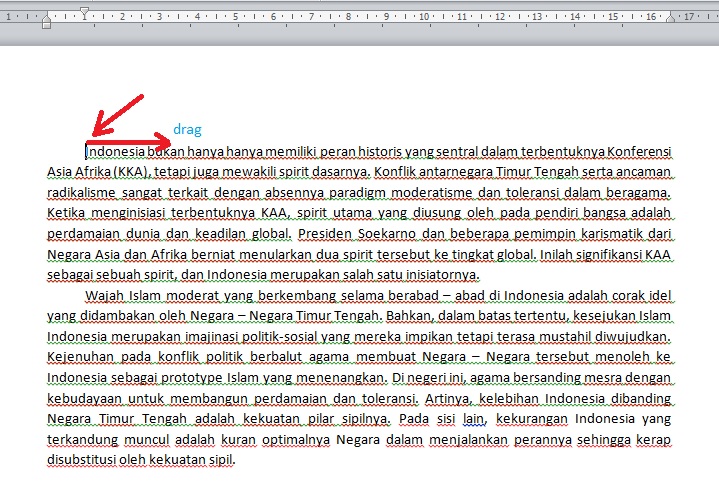
Task: Click the word "Konferensi" in first line
Action: (639, 151)
